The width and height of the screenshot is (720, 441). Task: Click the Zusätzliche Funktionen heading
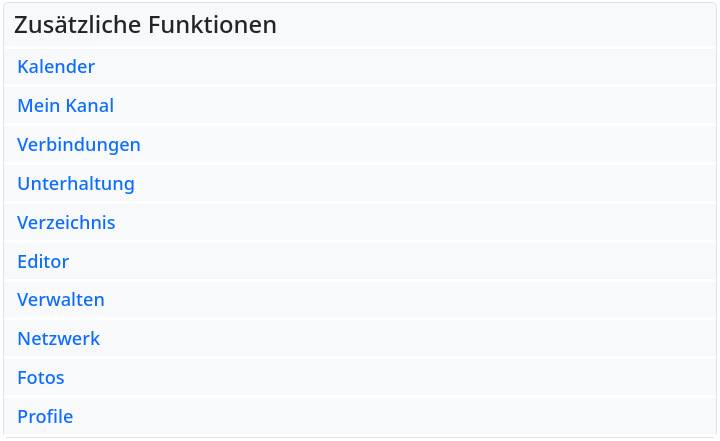pos(145,25)
